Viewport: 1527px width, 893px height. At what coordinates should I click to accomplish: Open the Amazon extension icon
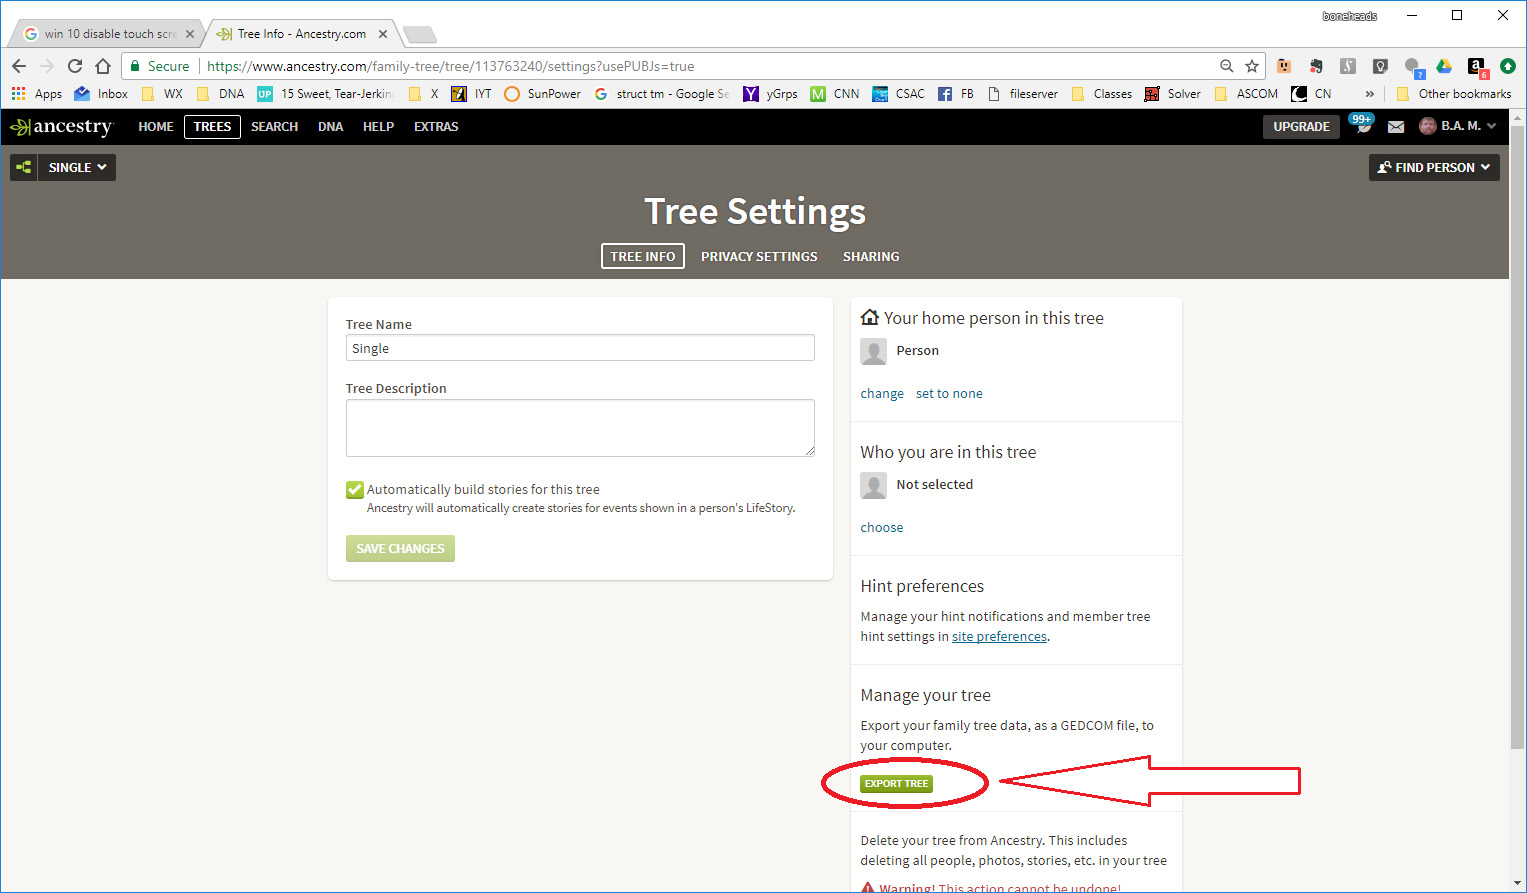[1476, 66]
